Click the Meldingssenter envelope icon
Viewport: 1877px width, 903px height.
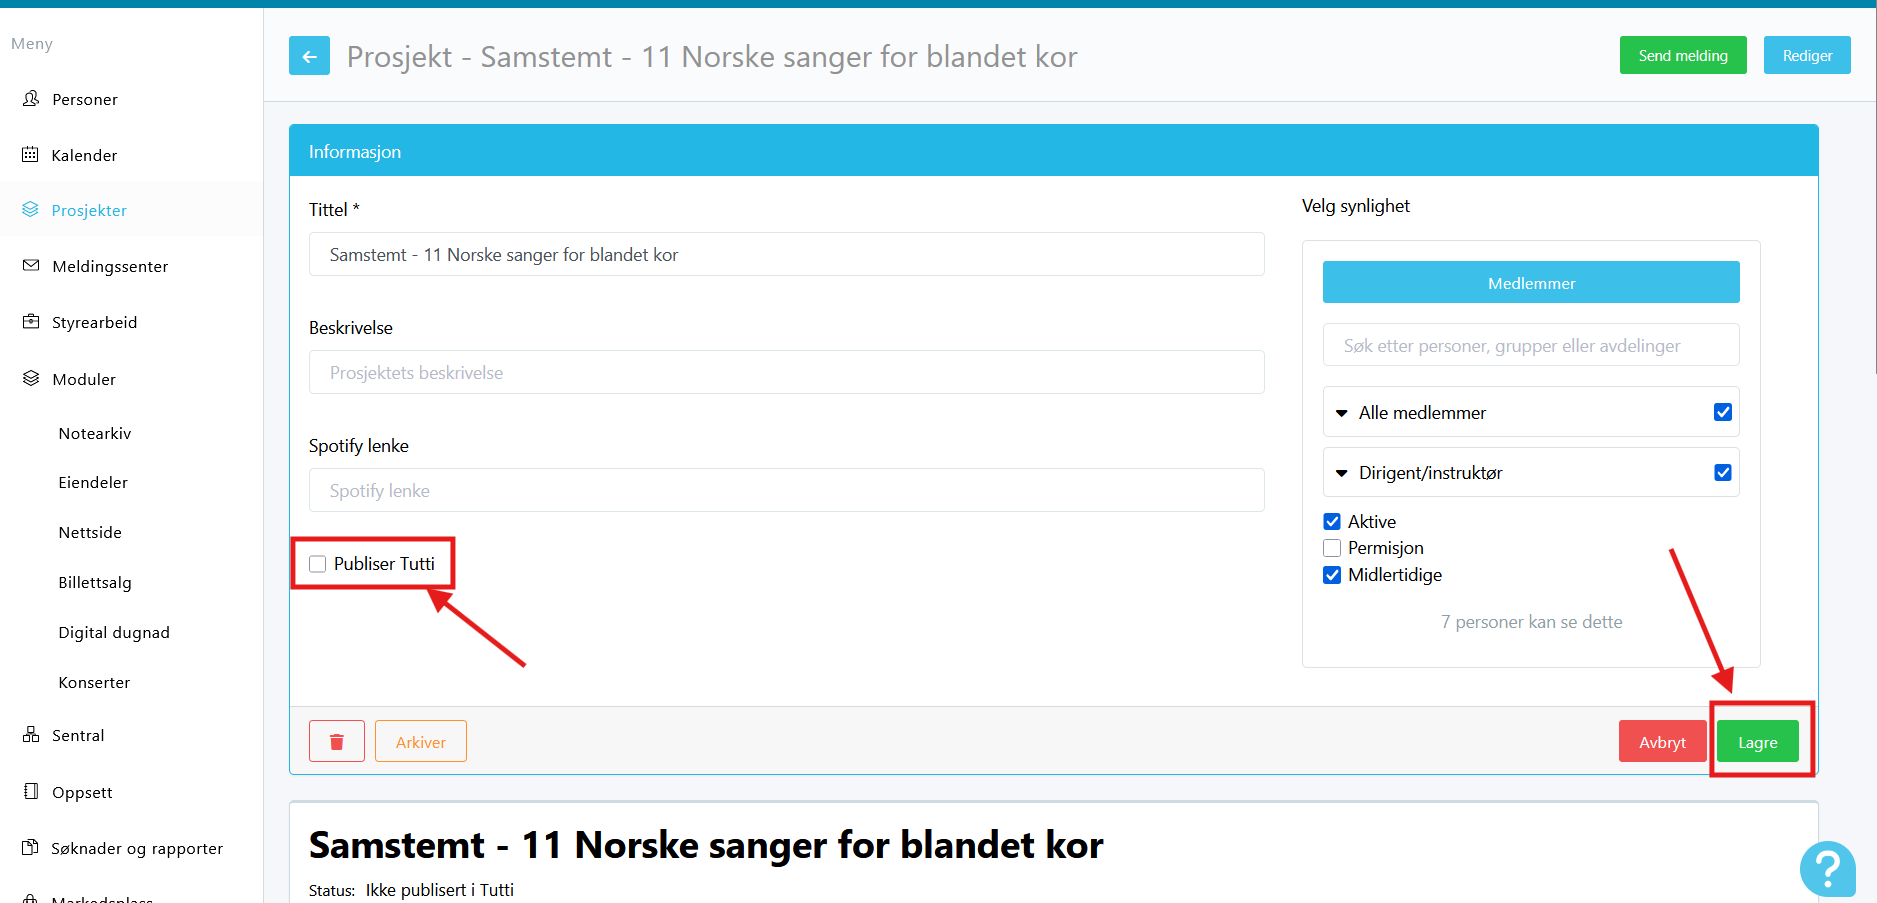click(x=31, y=266)
